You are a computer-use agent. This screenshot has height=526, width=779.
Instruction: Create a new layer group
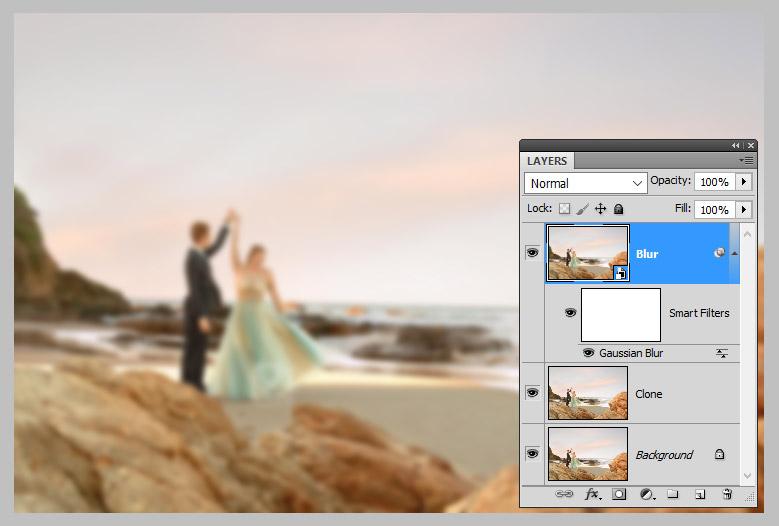674,494
